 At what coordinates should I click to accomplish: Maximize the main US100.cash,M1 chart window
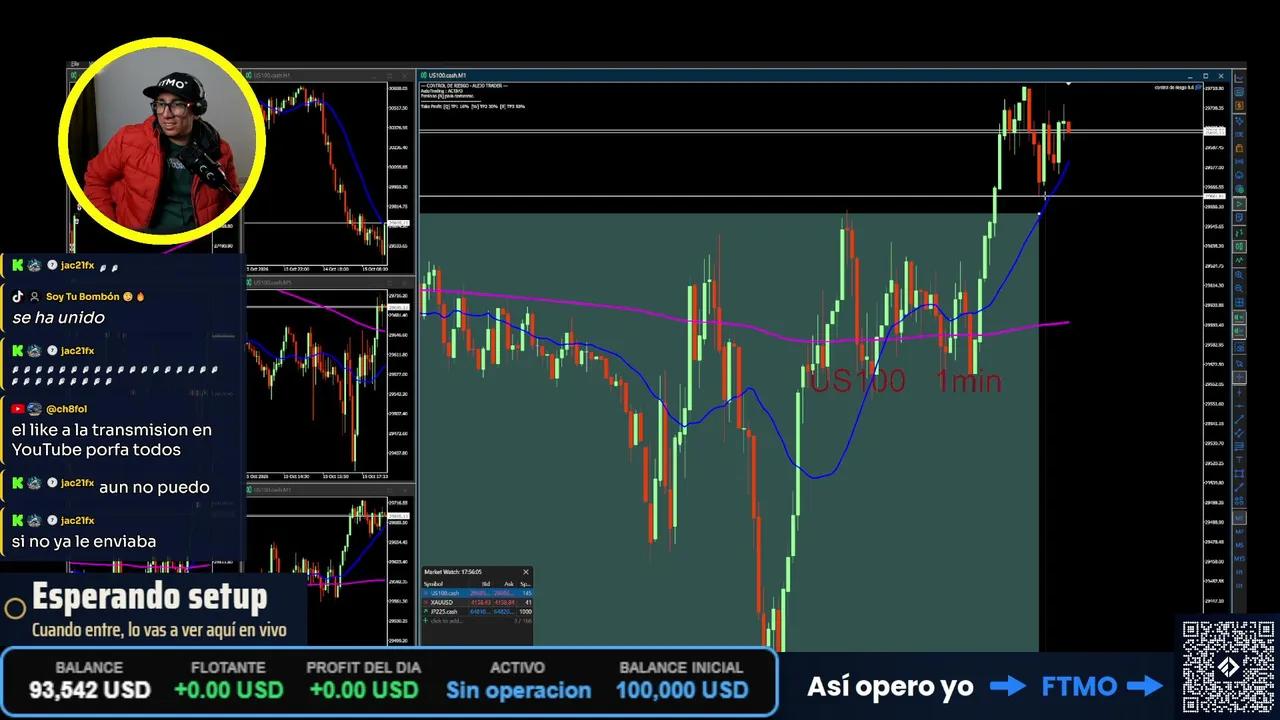[1206, 75]
